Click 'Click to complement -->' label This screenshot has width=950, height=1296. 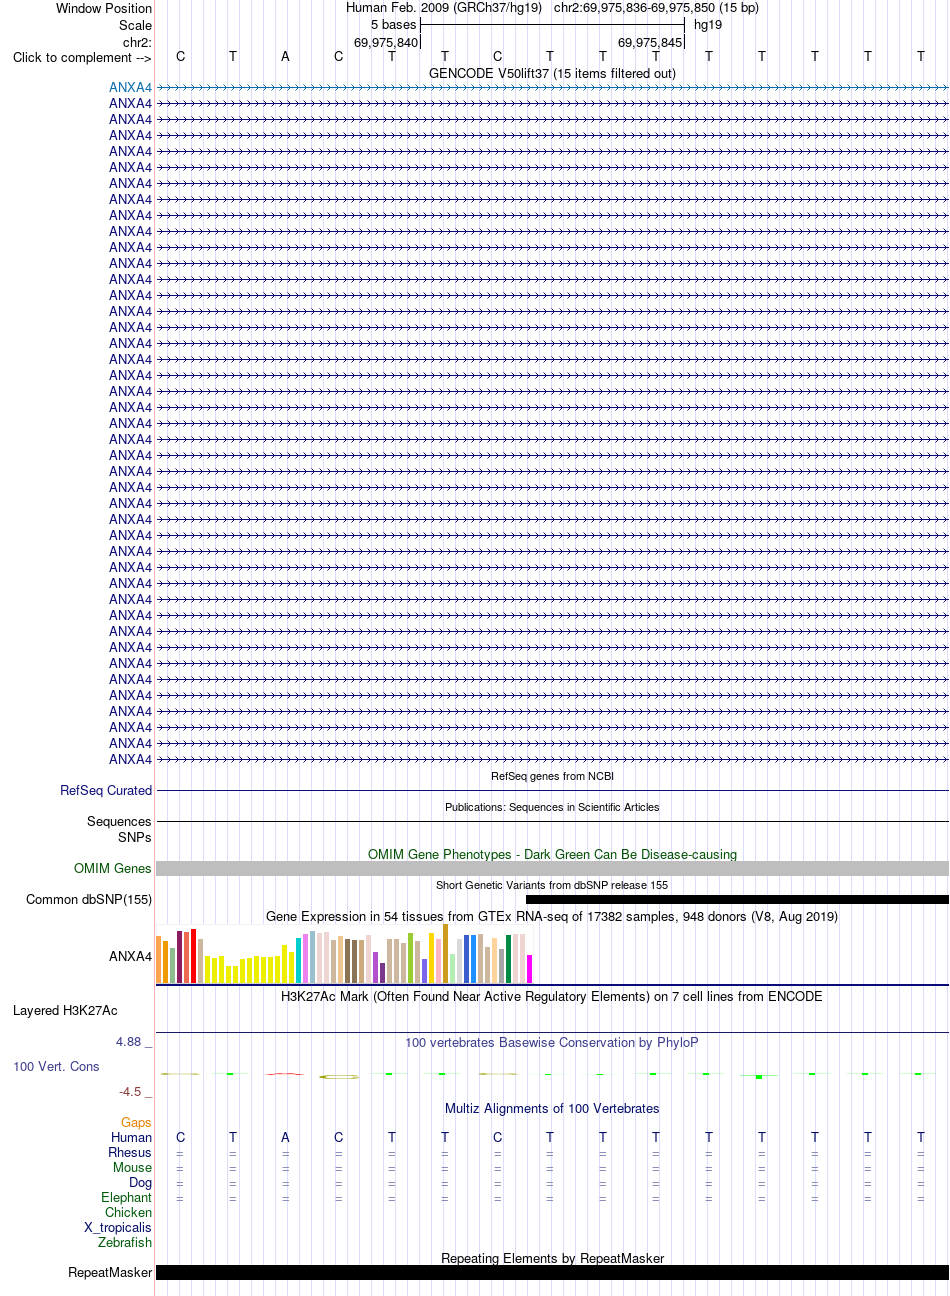82,57
